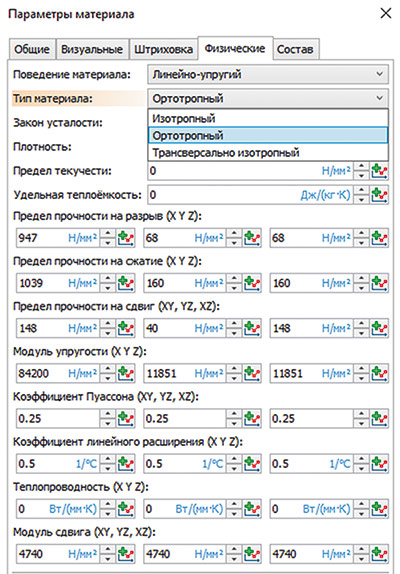
Task: Switch to the Визуальные tab
Action: 92,49
